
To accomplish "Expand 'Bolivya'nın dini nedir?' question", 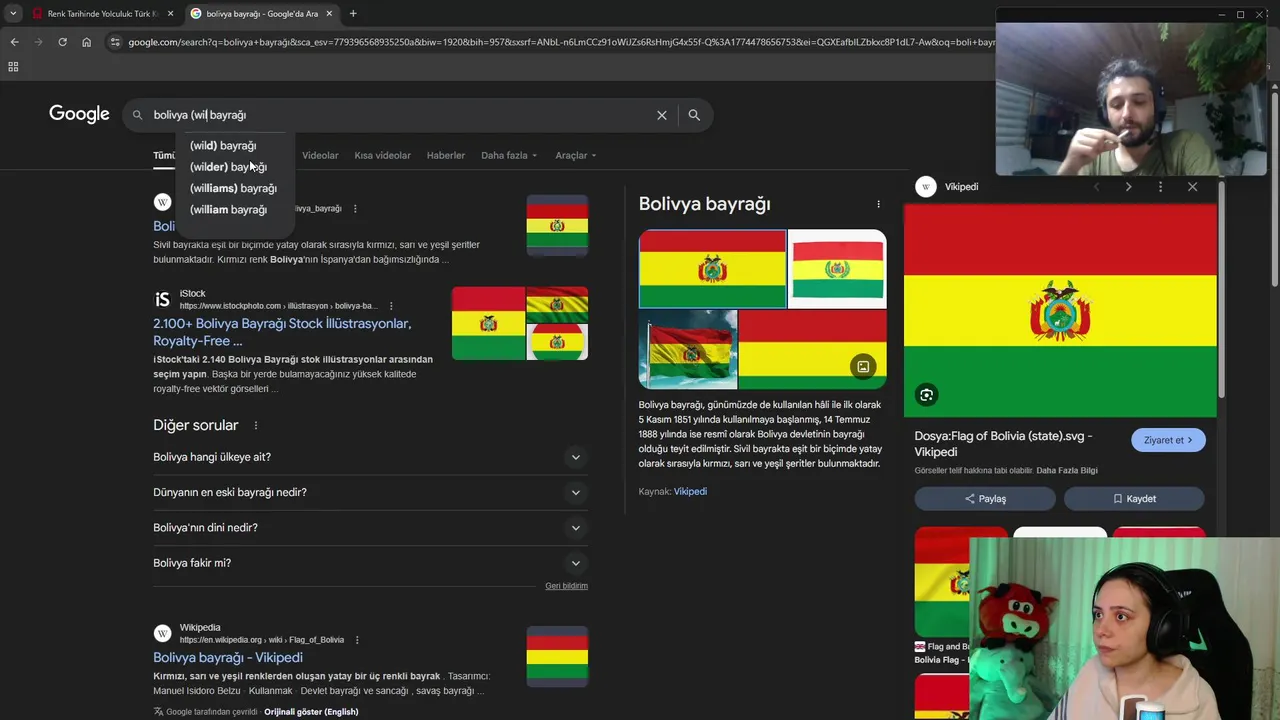I will point(370,528).
